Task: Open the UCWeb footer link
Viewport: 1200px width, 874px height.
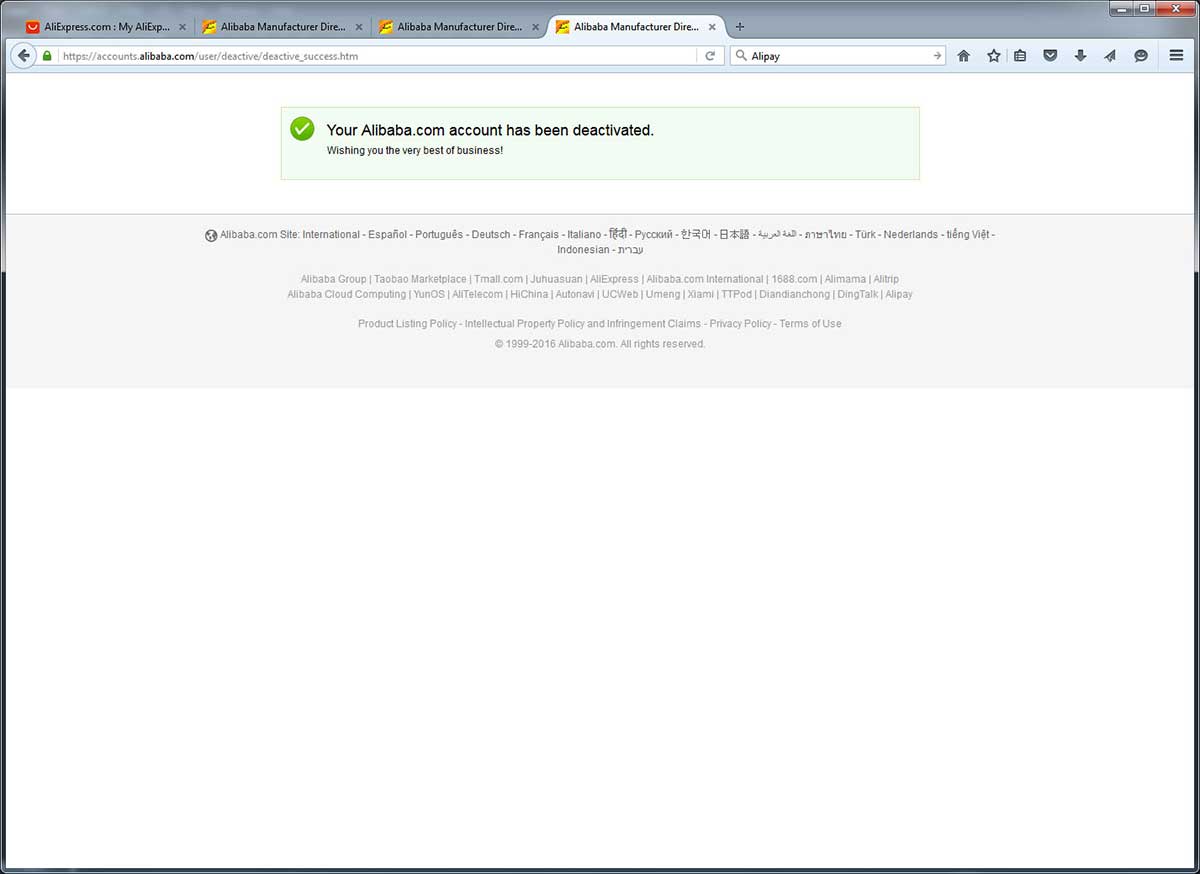Action: 620,295
